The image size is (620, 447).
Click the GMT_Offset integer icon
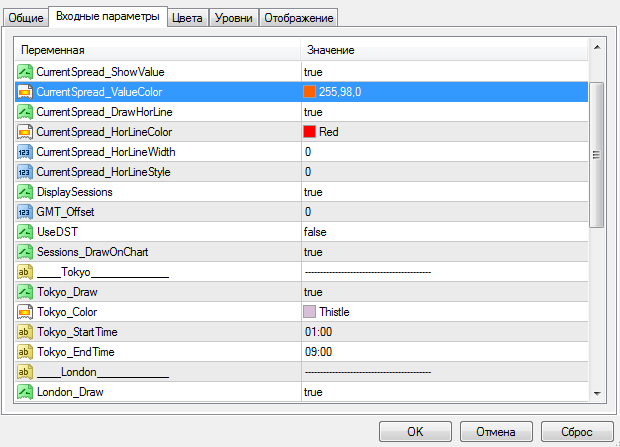[x=25, y=212]
